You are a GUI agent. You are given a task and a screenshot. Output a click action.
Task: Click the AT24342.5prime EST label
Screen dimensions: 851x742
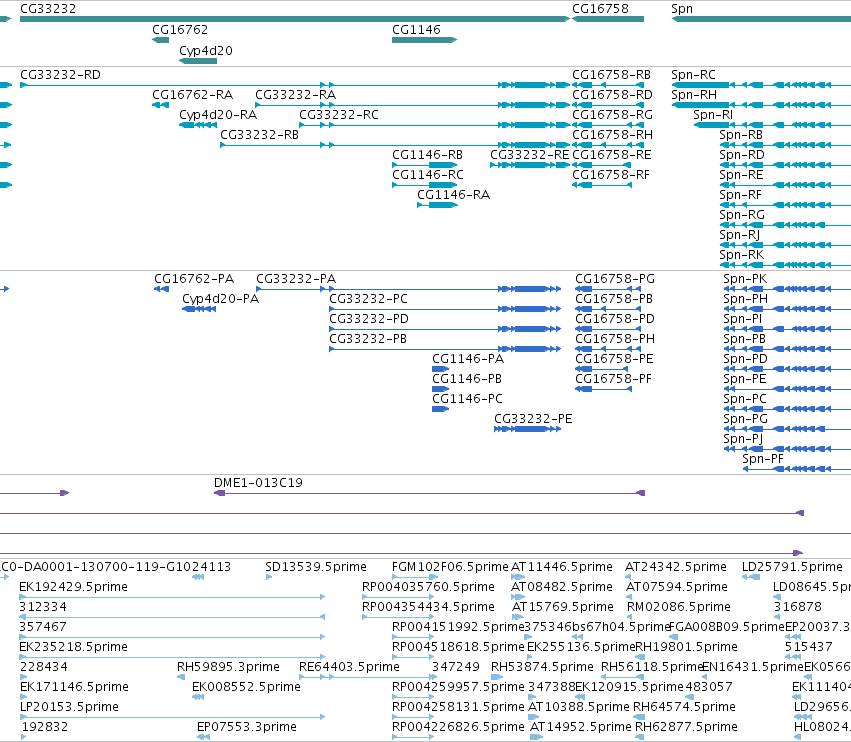(x=676, y=567)
